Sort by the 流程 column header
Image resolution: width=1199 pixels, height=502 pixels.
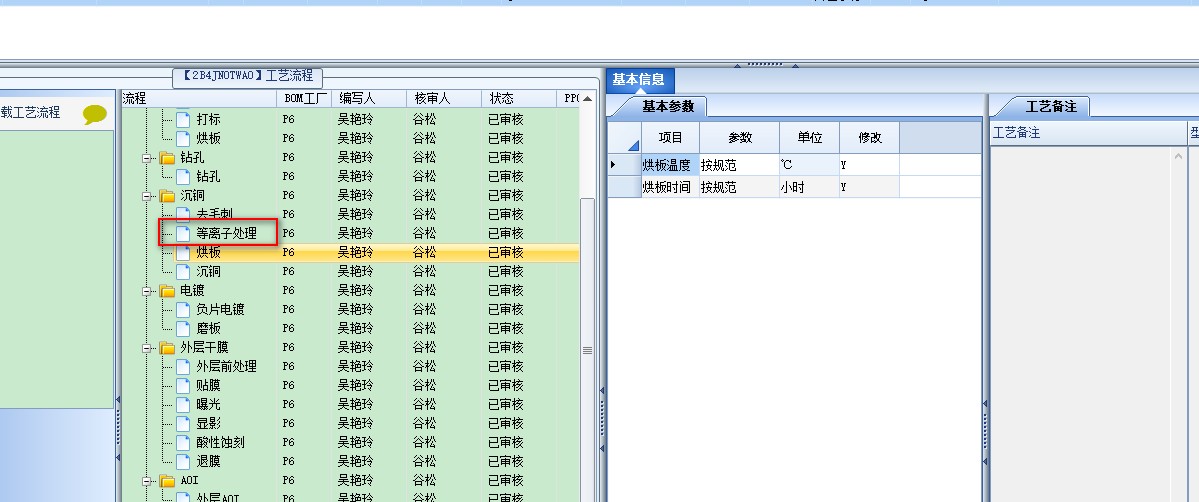click(x=199, y=98)
